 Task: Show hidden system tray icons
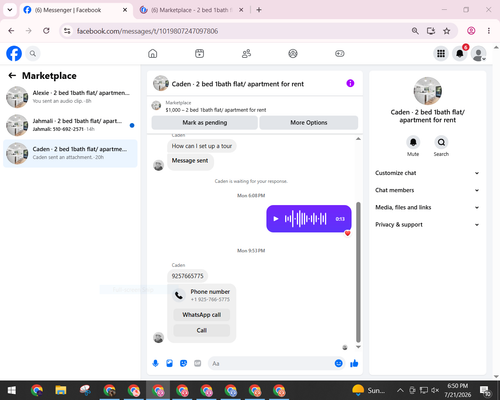tap(400, 390)
